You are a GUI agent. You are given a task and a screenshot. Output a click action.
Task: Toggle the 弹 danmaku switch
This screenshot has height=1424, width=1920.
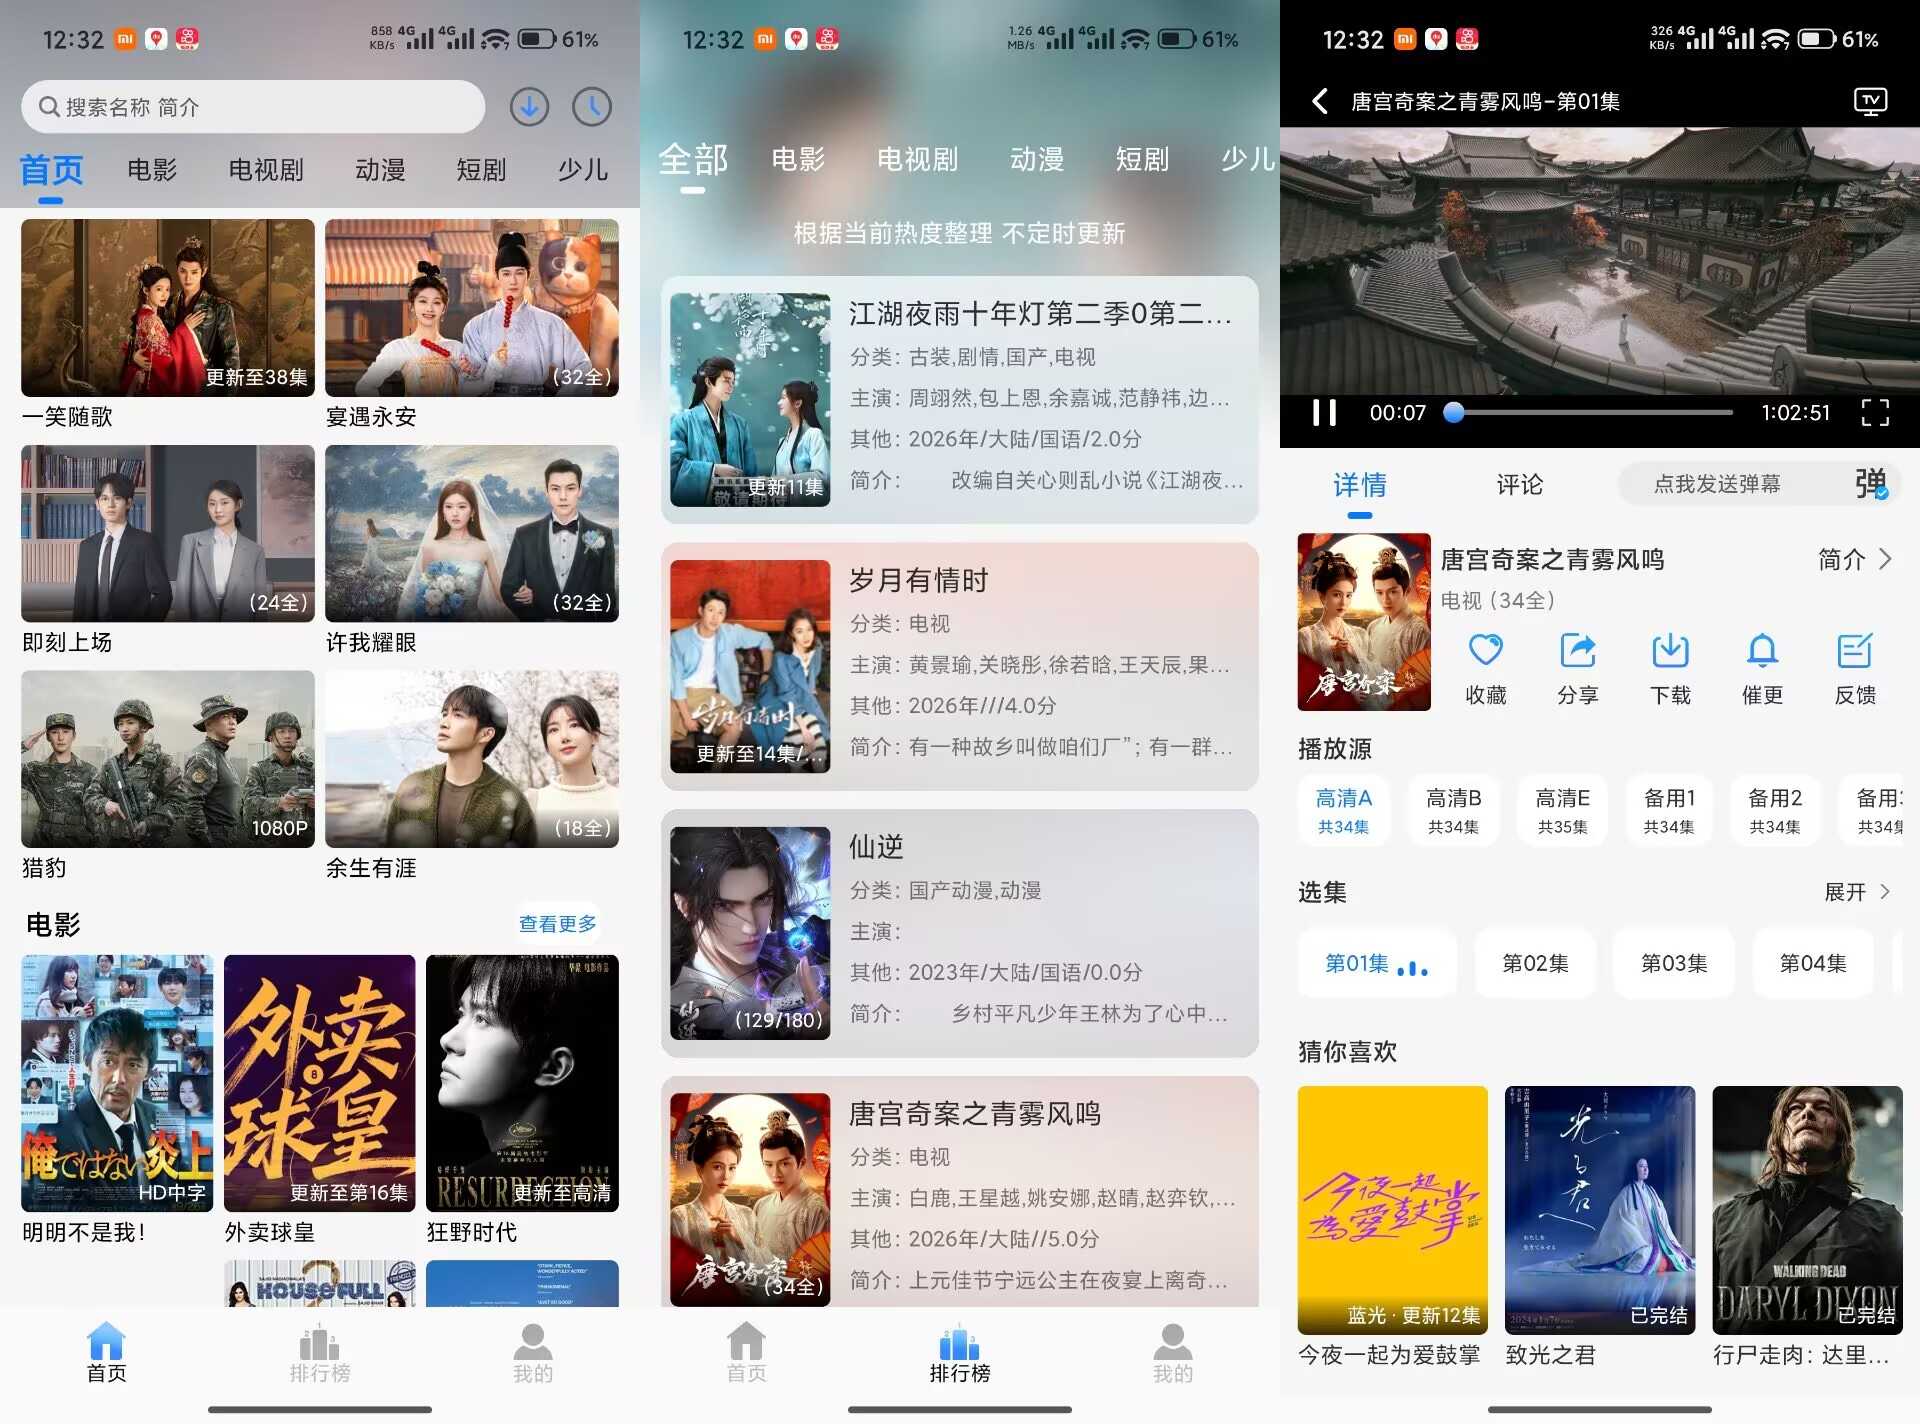click(x=1870, y=484)
